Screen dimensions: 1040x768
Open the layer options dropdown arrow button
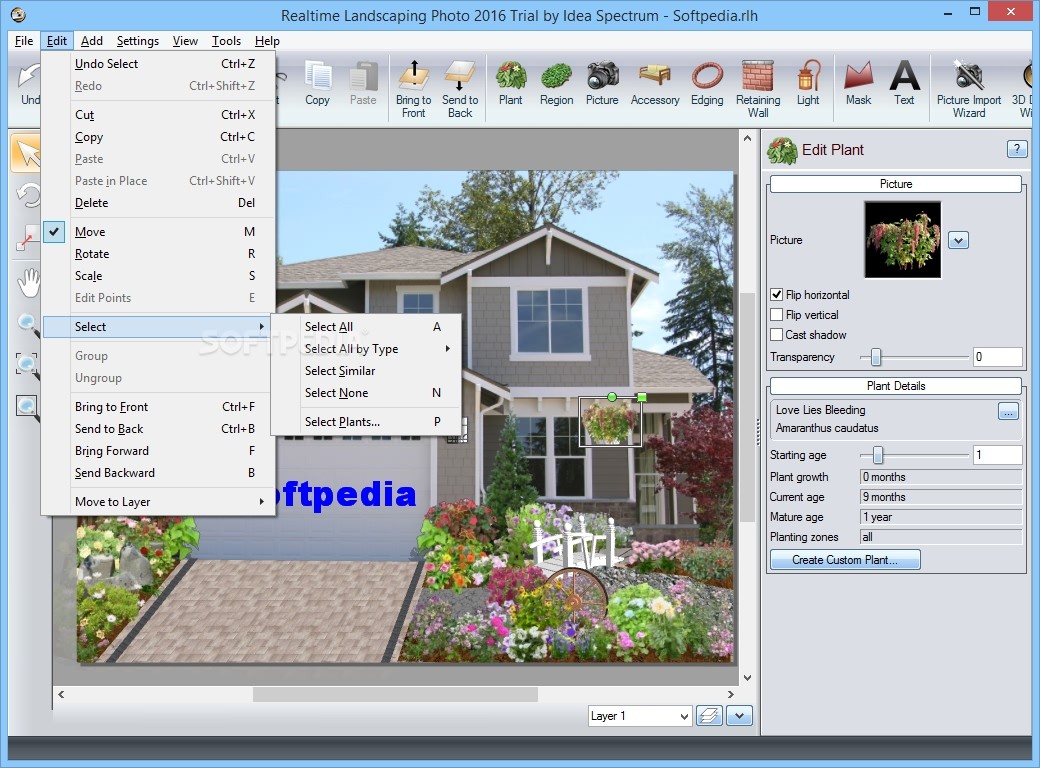point(740,716)
